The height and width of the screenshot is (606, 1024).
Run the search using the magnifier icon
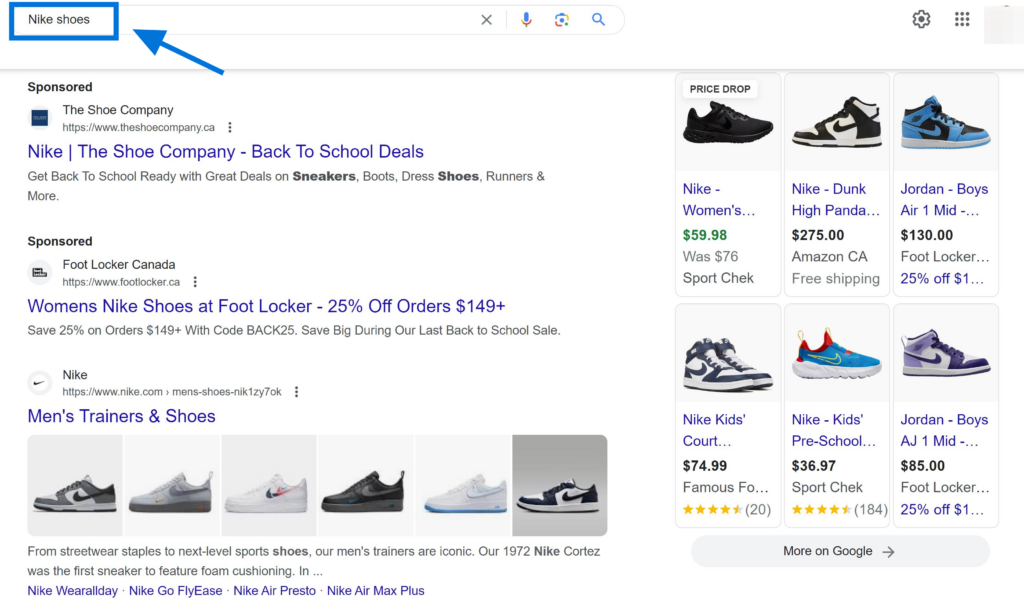coord(598,19)
